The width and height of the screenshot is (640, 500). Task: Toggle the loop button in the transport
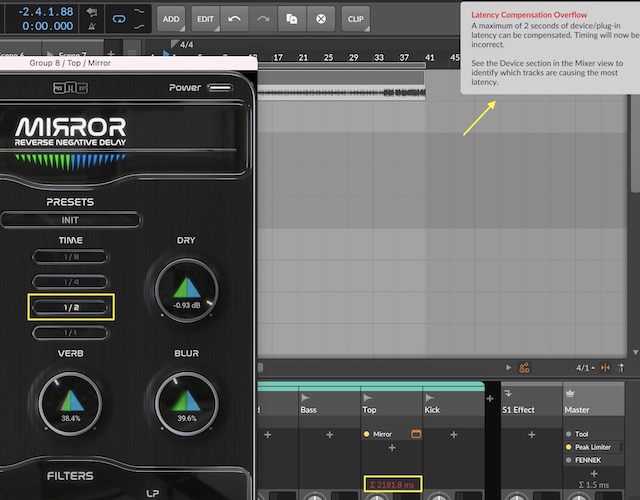coord(119,18)
